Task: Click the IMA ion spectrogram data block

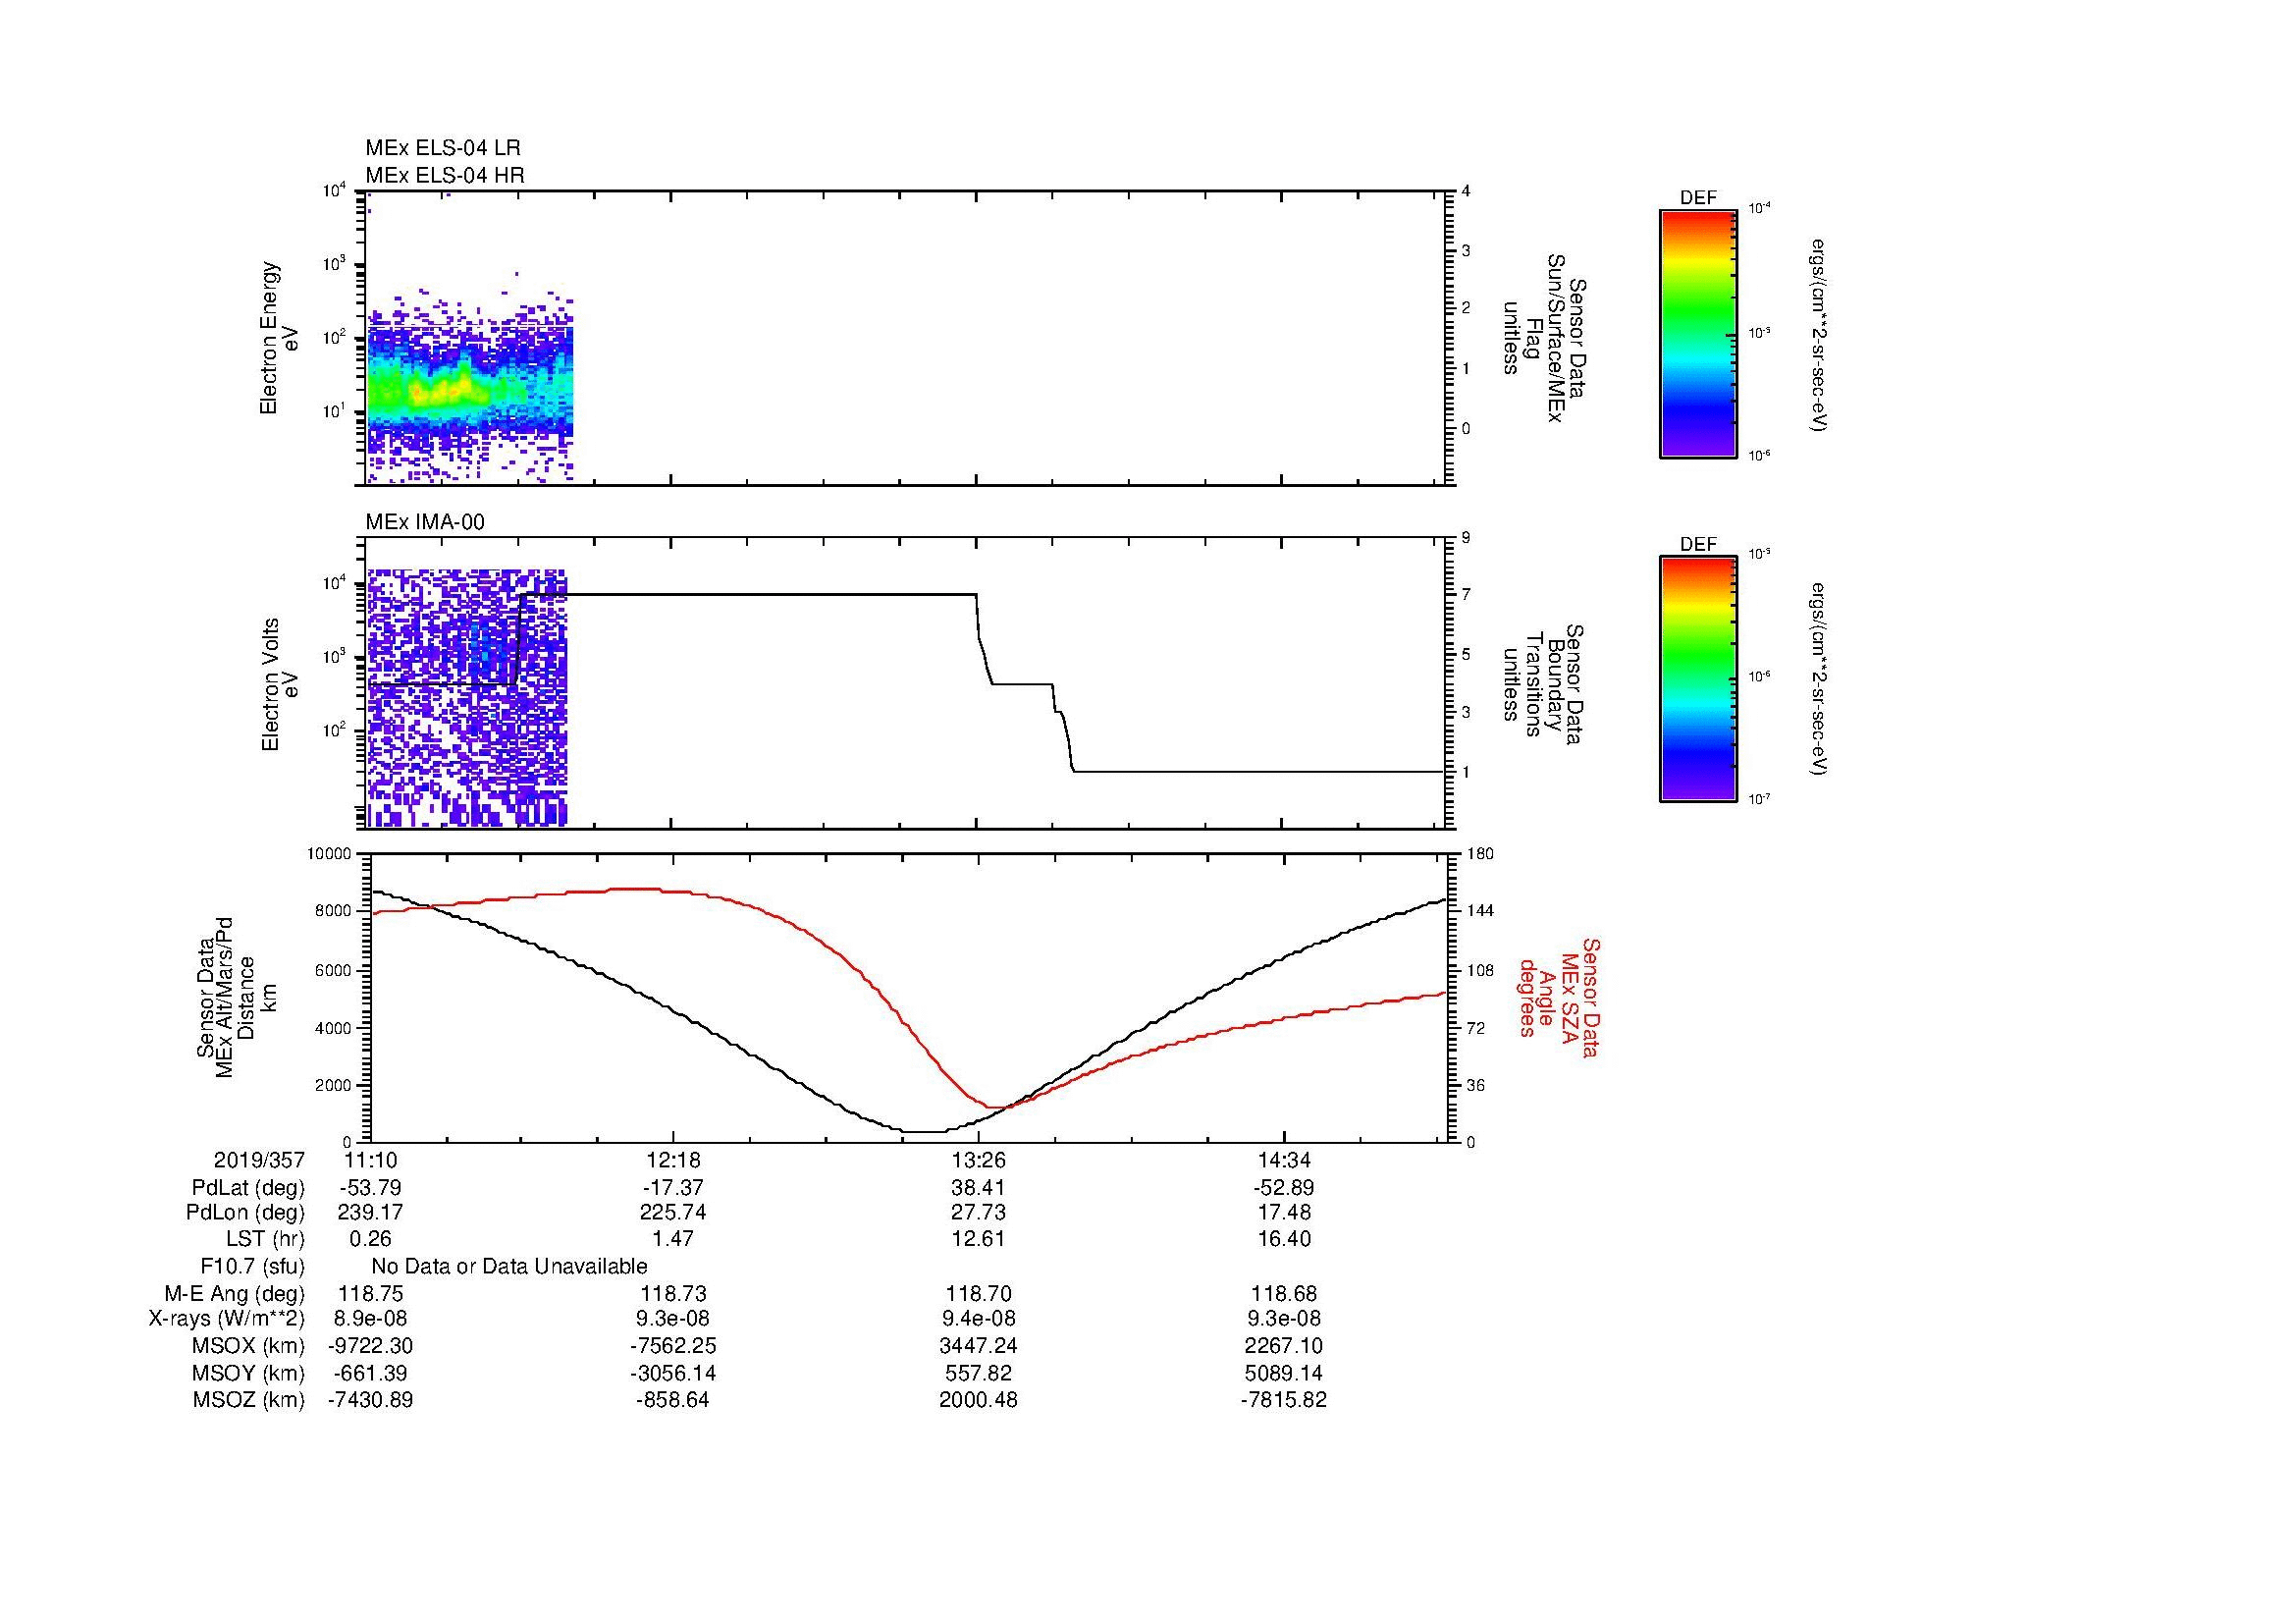Action: tap(467, 698)
